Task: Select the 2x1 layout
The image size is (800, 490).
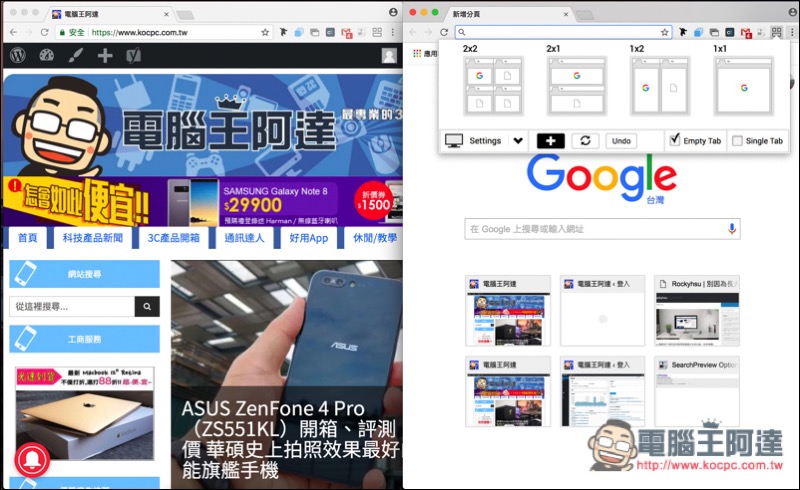Action: coord(577,86)
